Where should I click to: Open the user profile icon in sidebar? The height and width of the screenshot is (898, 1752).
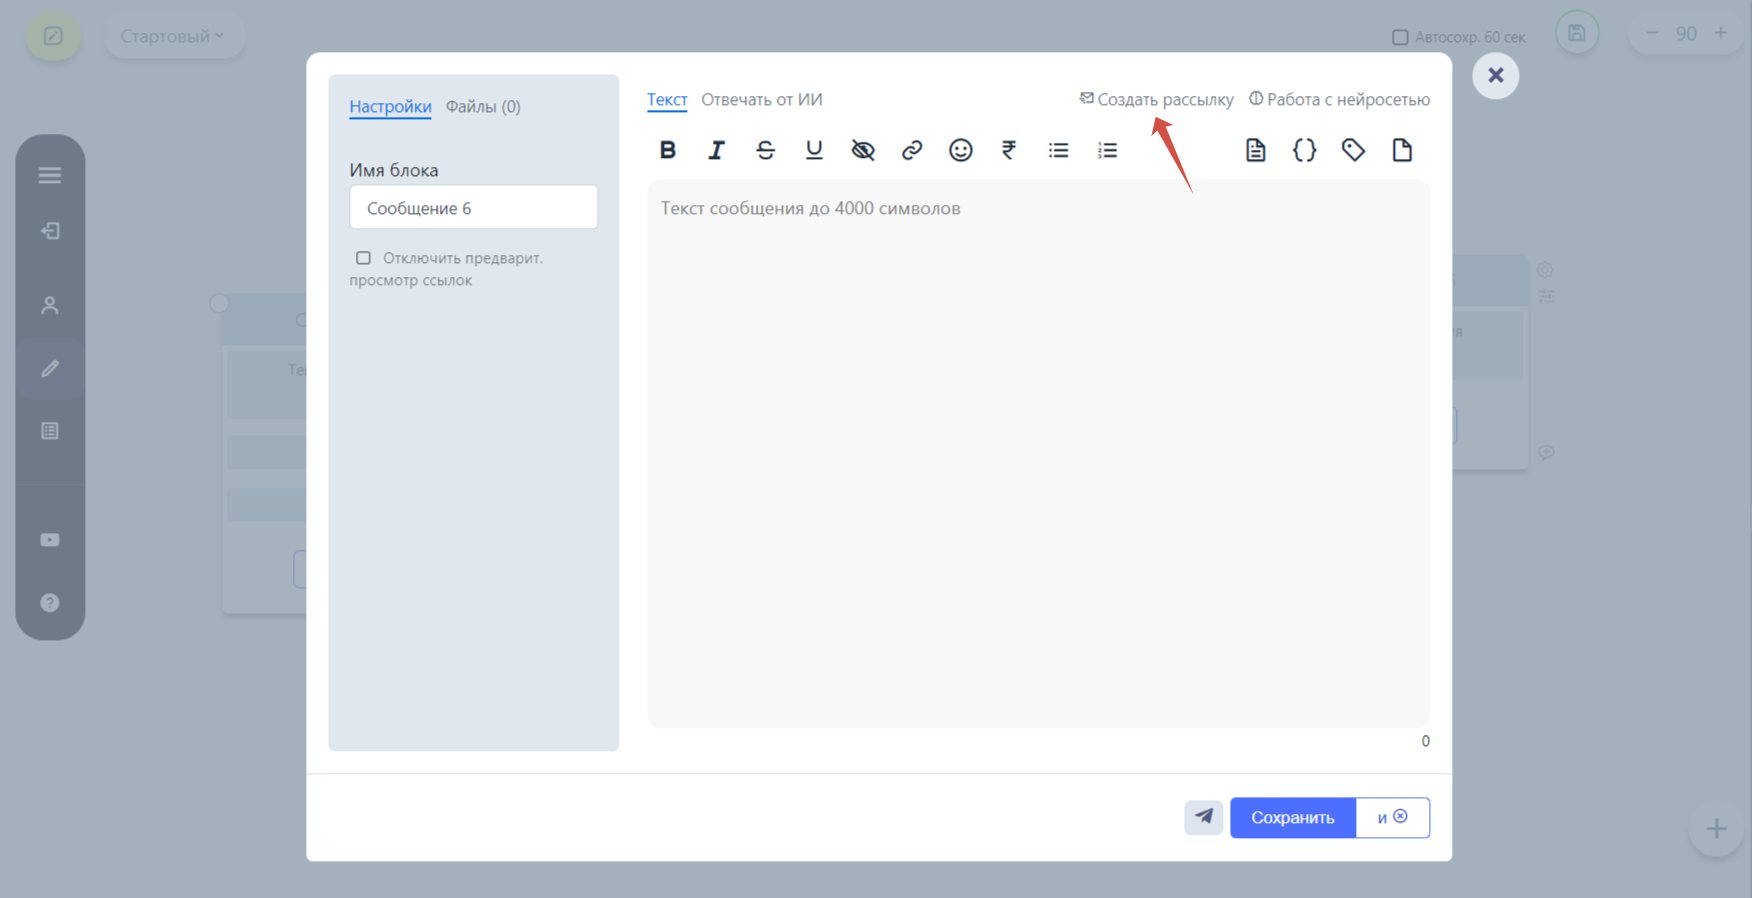point(50,305)
